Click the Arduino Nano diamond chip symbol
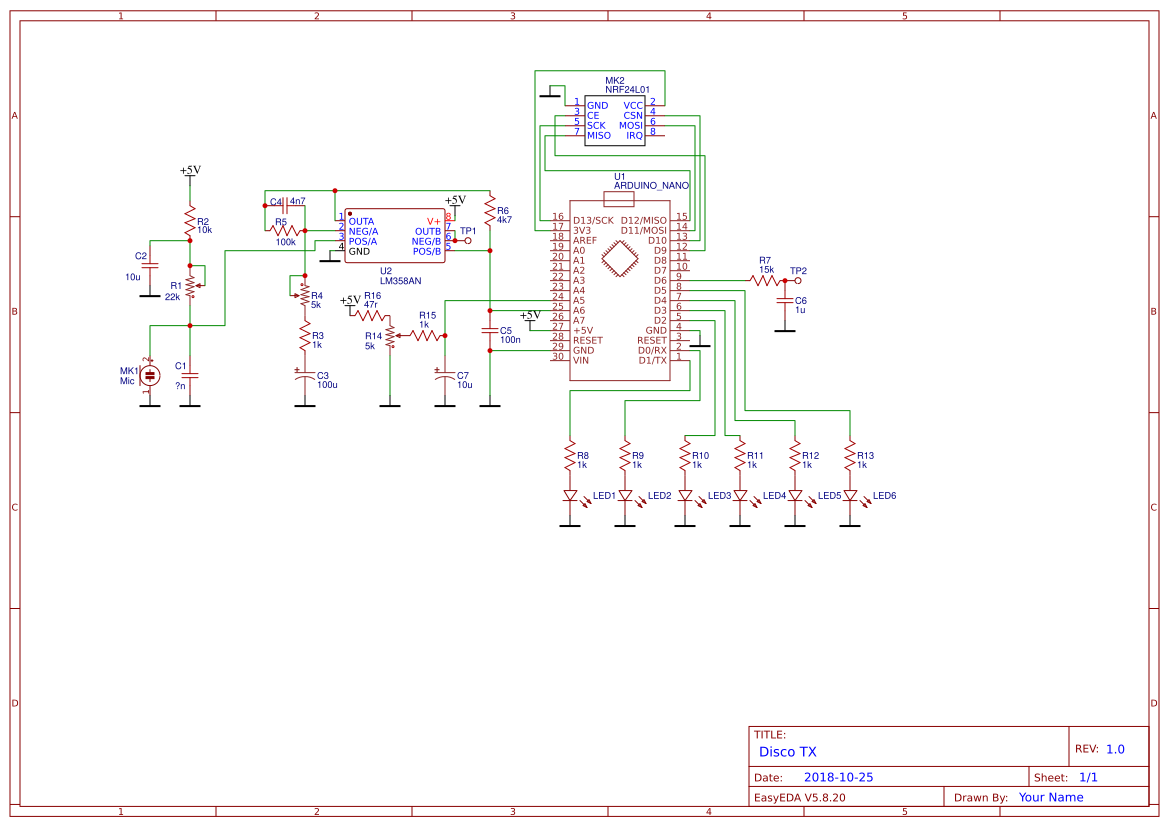Viewport: 1169px width, 827px height. [x=620, y=259]
